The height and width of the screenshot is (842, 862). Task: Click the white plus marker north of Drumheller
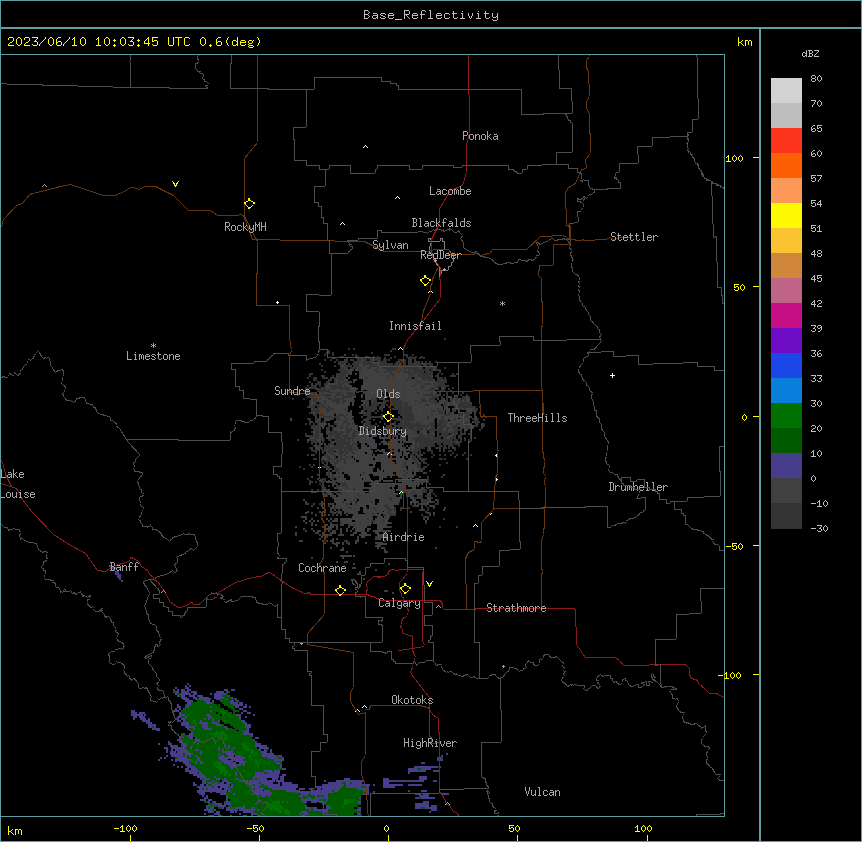click(612, 375)
